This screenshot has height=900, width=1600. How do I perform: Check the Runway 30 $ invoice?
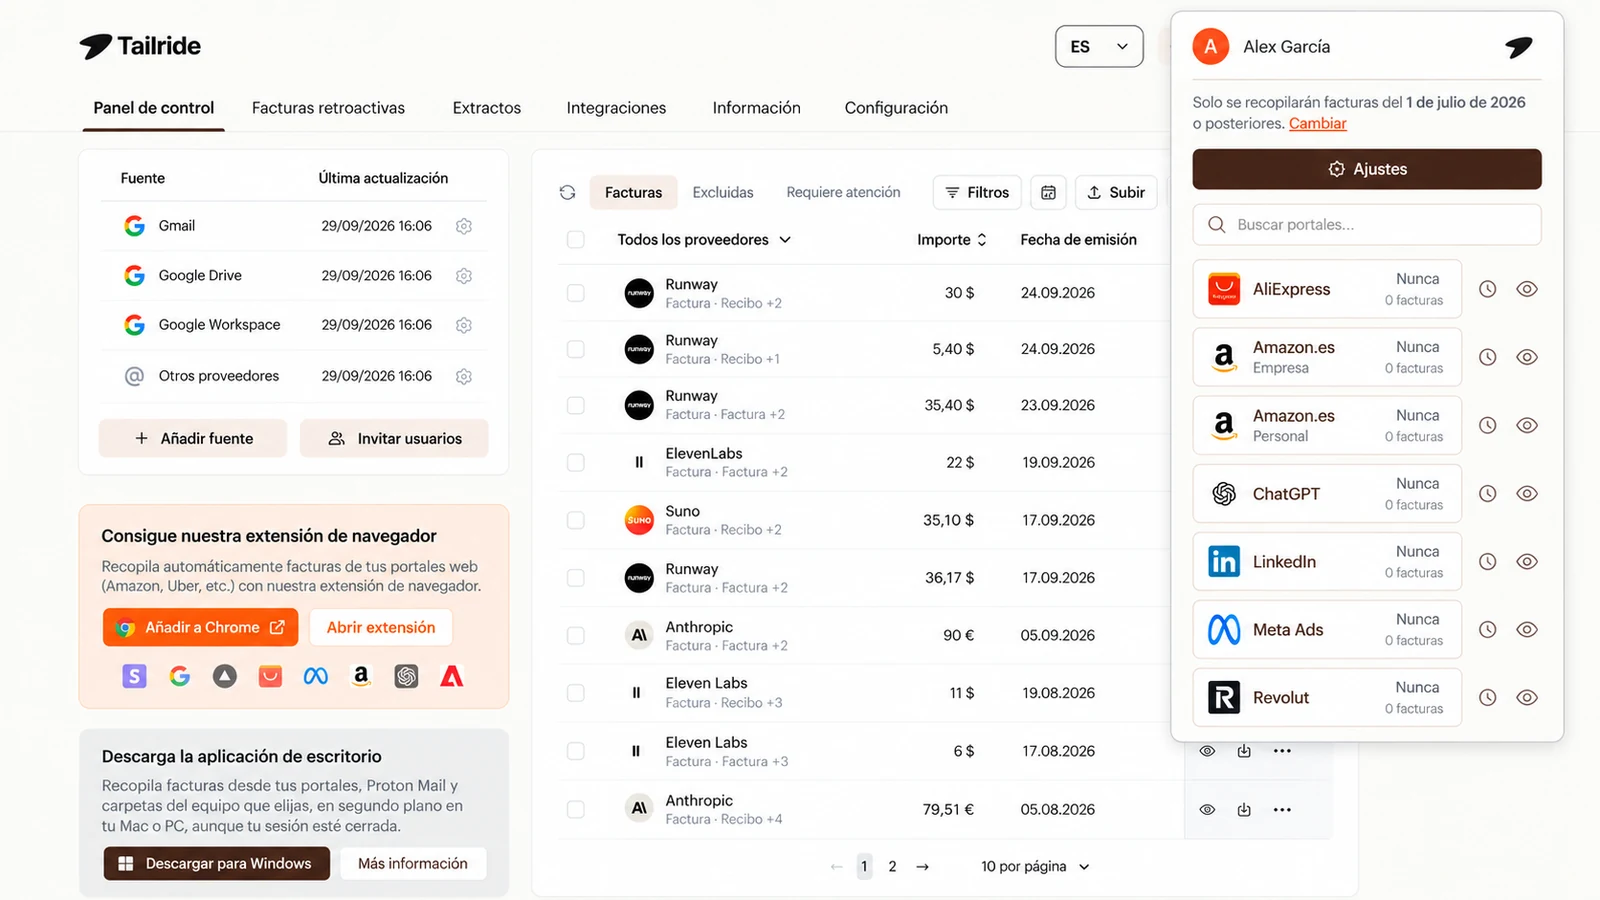coord(576,293)
